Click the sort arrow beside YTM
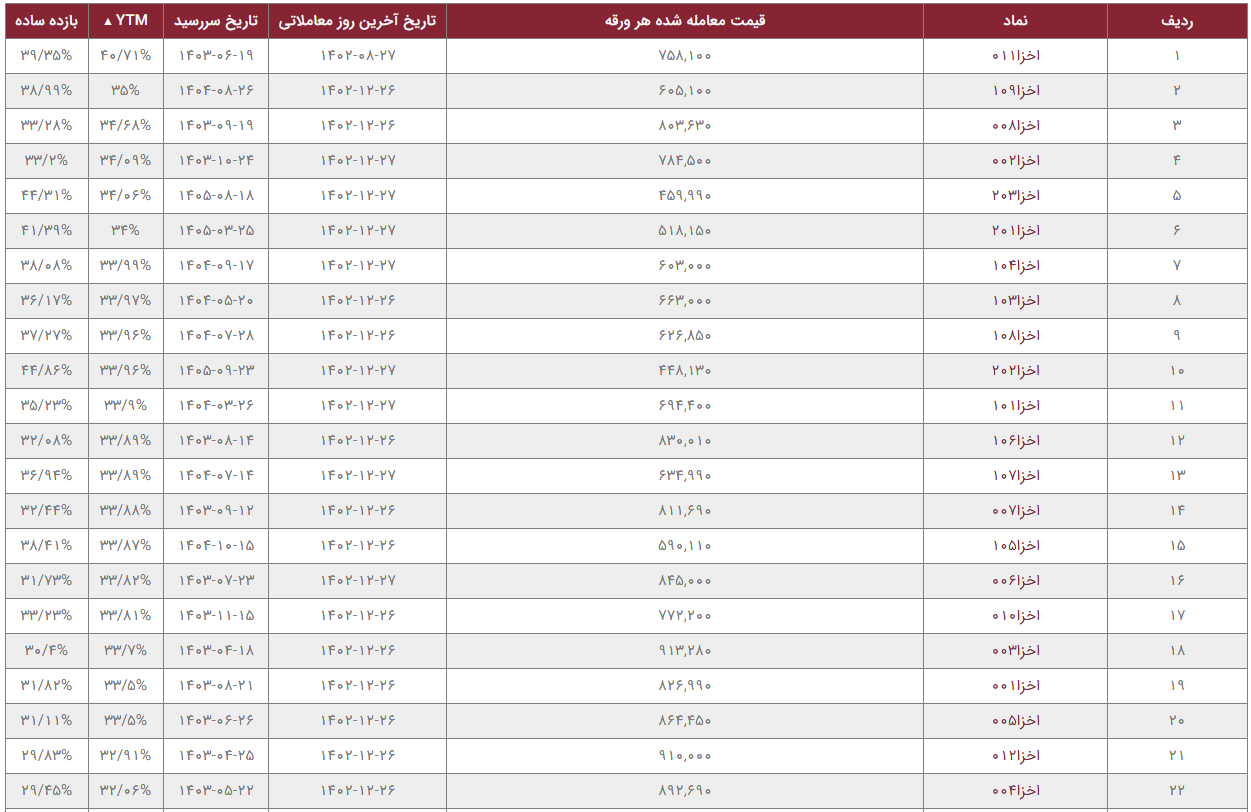Image resolution: width=1251 pixels, height=812 pixels. (108, 21)
